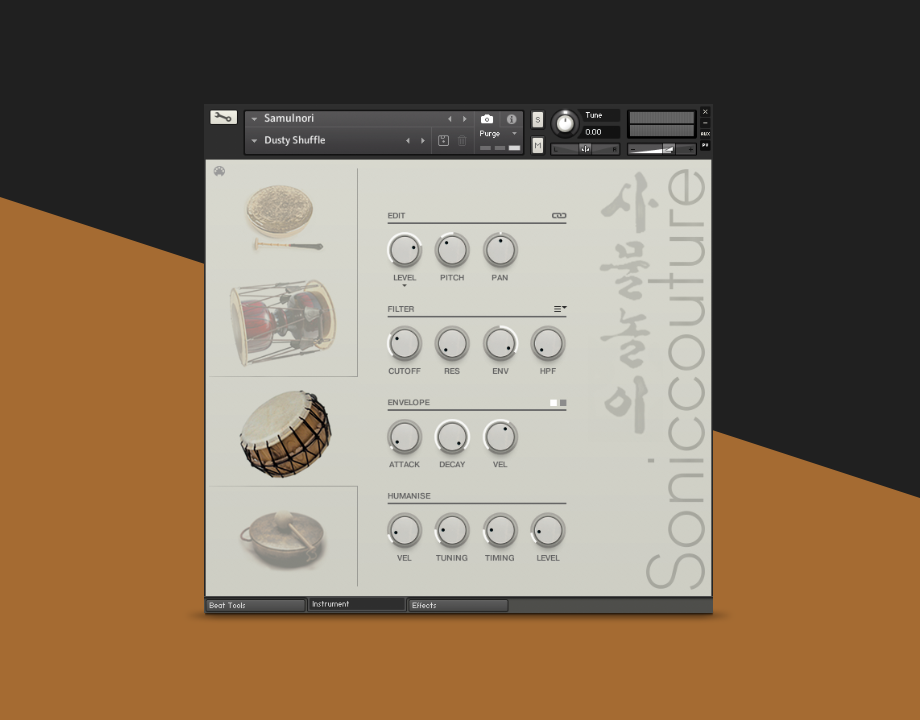Toggle the Solo S button
The width and height of the screenshot is (920, 720).
pyautogui.click(x=537, y=120)
